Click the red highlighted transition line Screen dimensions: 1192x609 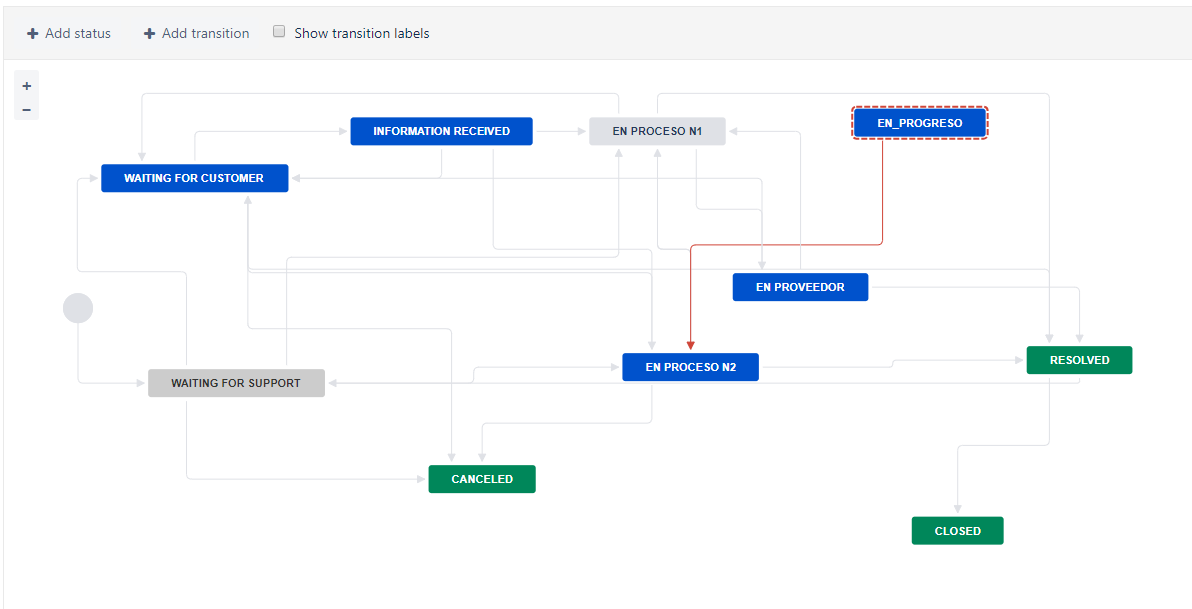pos(786,245)
